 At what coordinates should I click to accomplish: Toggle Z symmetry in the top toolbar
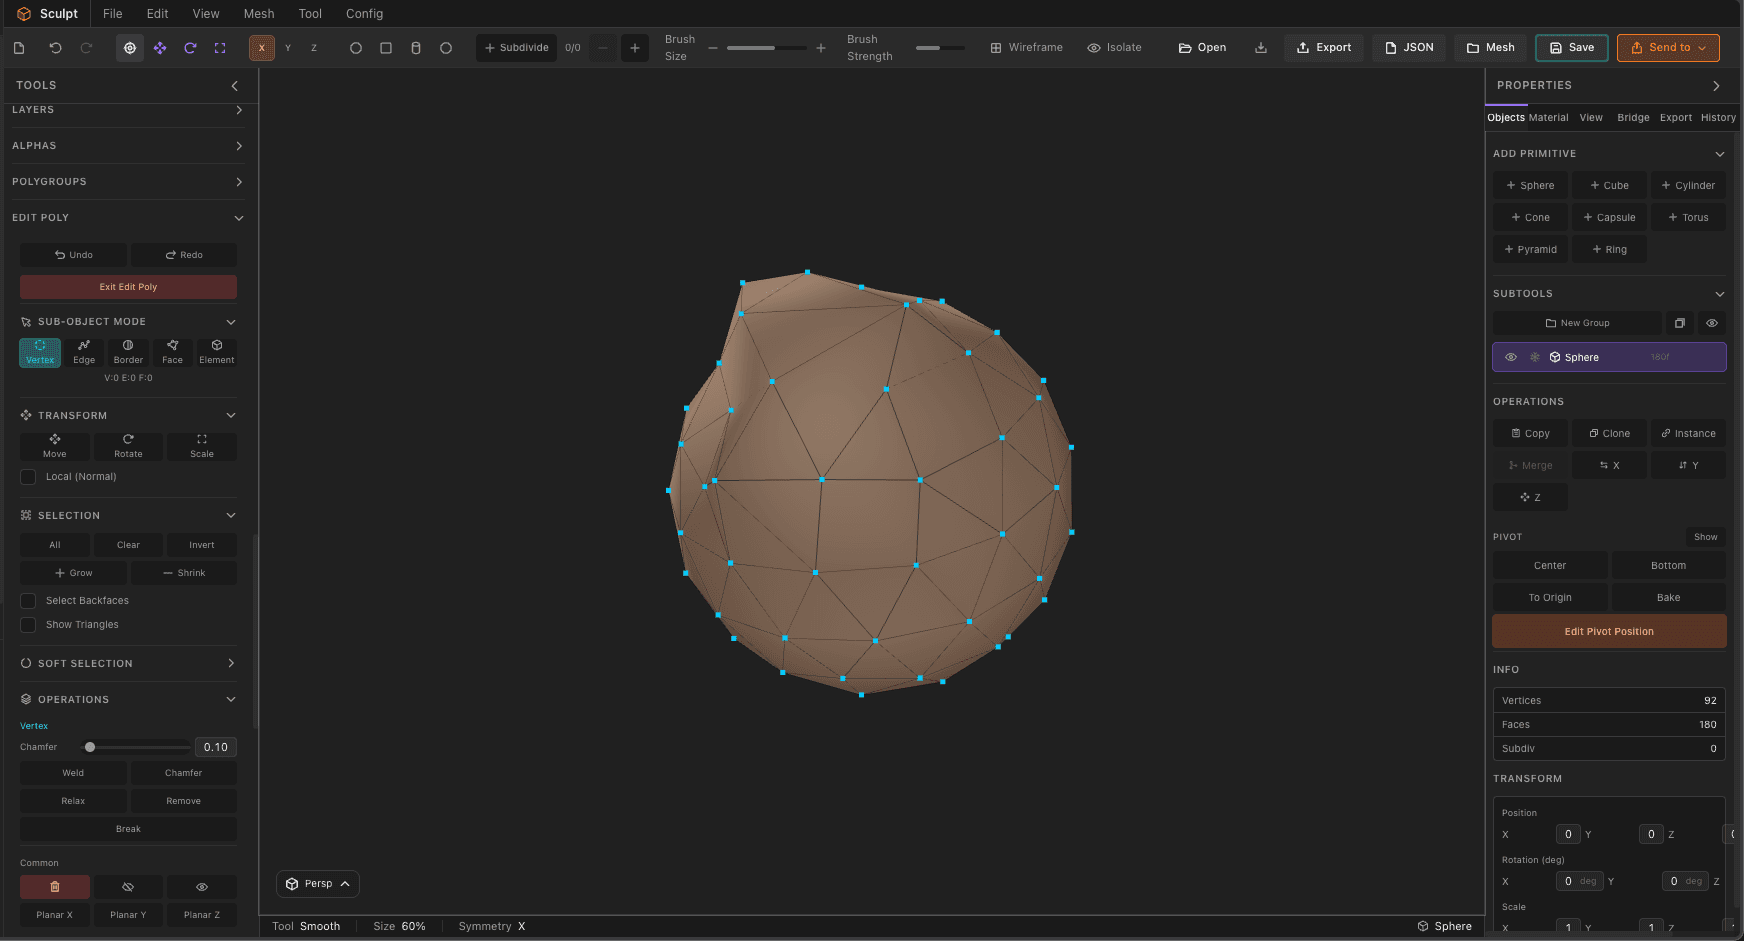(314, 48)
